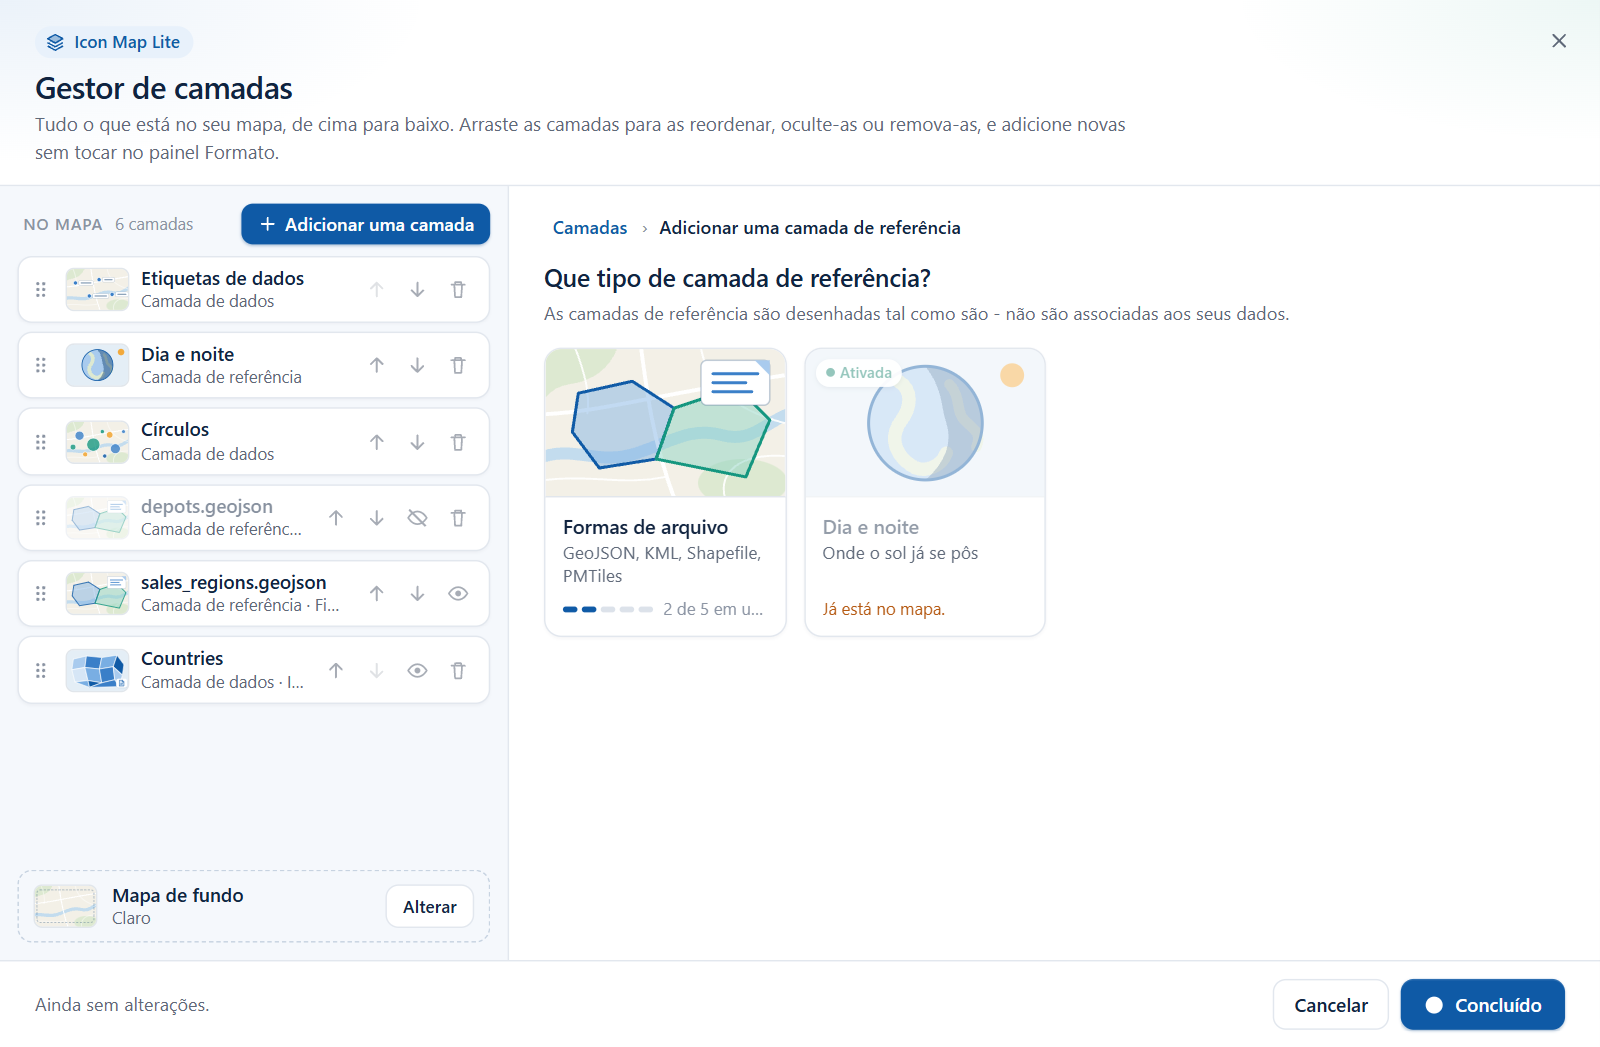
Task: Grab the Countries drag handle
Action: [x=41, y=671]
